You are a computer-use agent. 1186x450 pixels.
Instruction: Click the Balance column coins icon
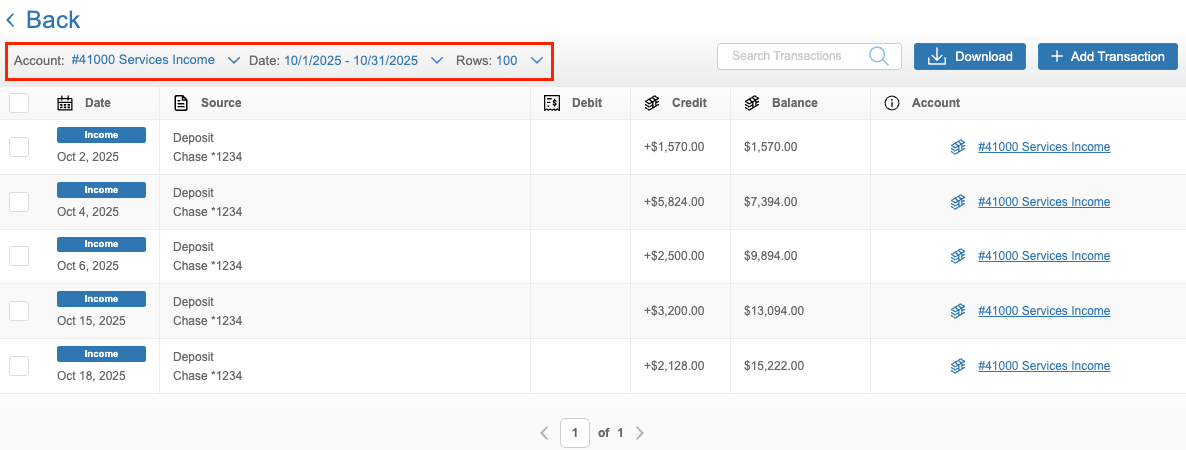click(752, 103)
